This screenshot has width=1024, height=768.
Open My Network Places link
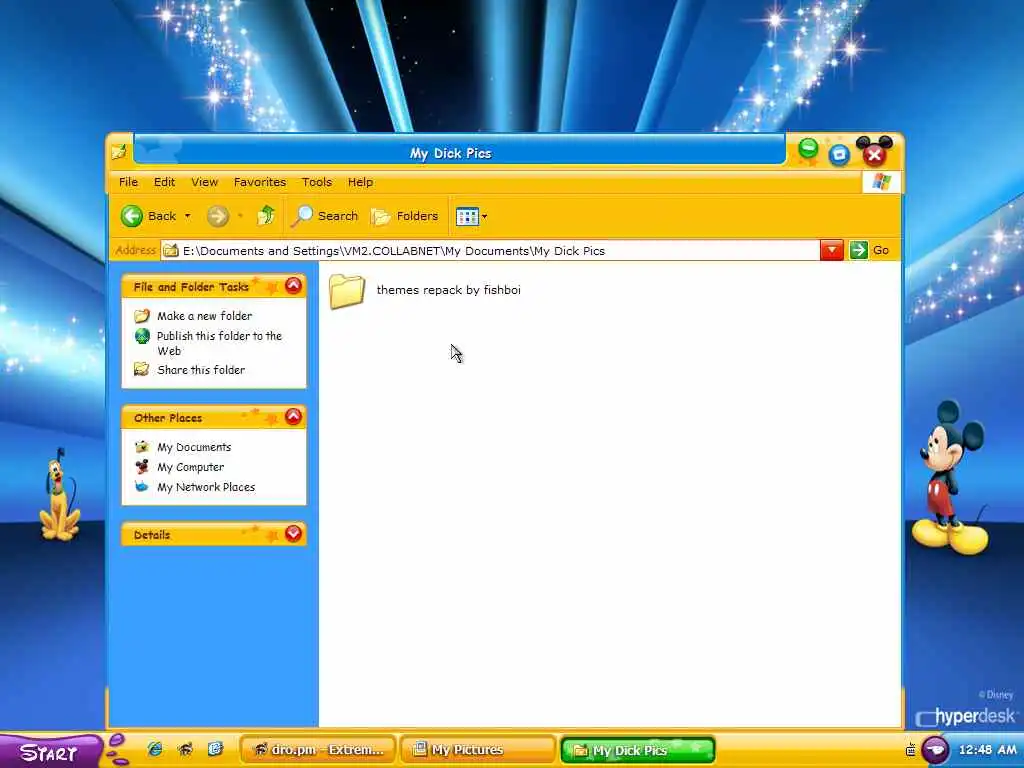[206, 487]
